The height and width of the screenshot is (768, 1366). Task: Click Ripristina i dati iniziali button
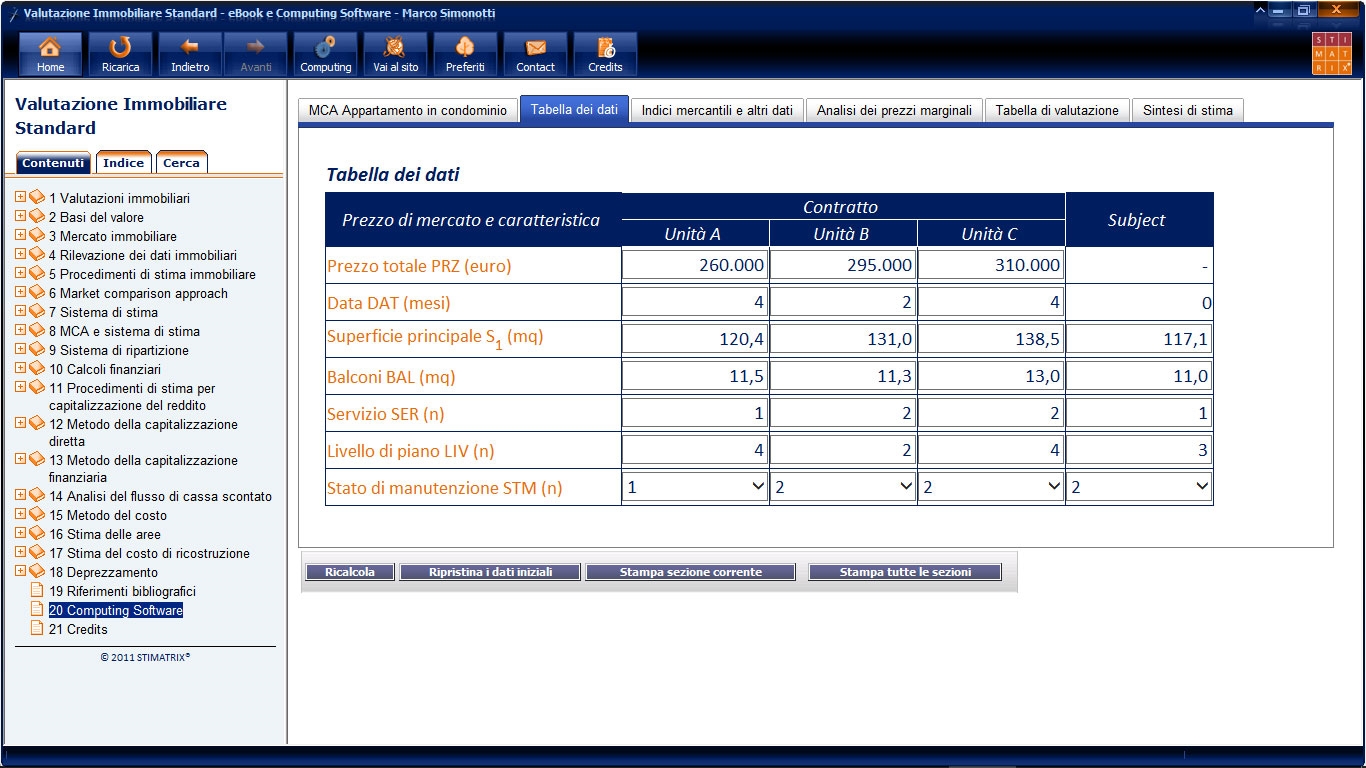(x=490, y=572)
